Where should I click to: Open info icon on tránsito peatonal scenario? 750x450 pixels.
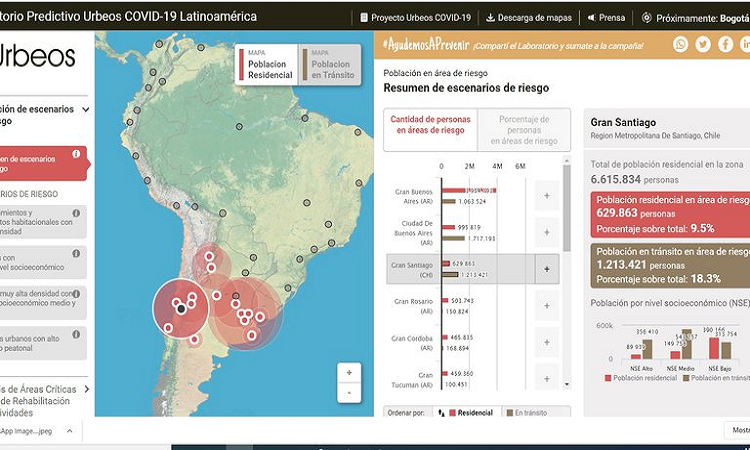tap(76, 334)
